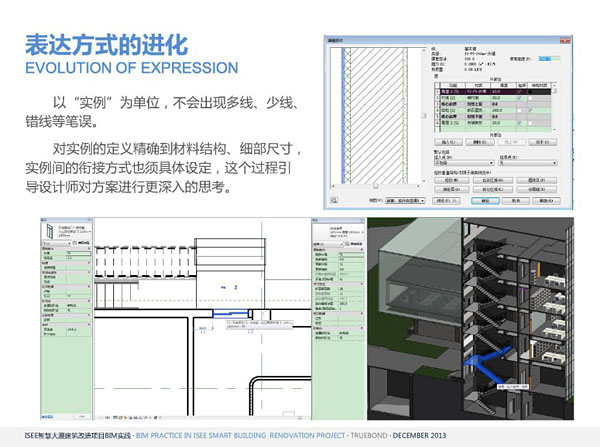600x447 pixels.
Task: Select the blue highlighted stair in the 3D section
Action: 486,364
